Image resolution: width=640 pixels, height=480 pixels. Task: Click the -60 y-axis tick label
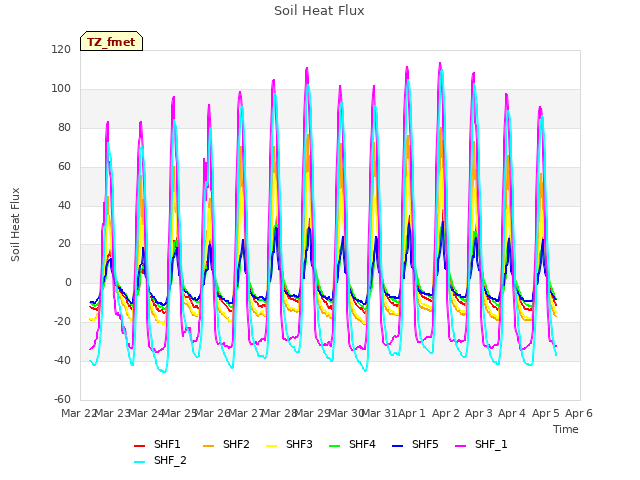[62, 399]
